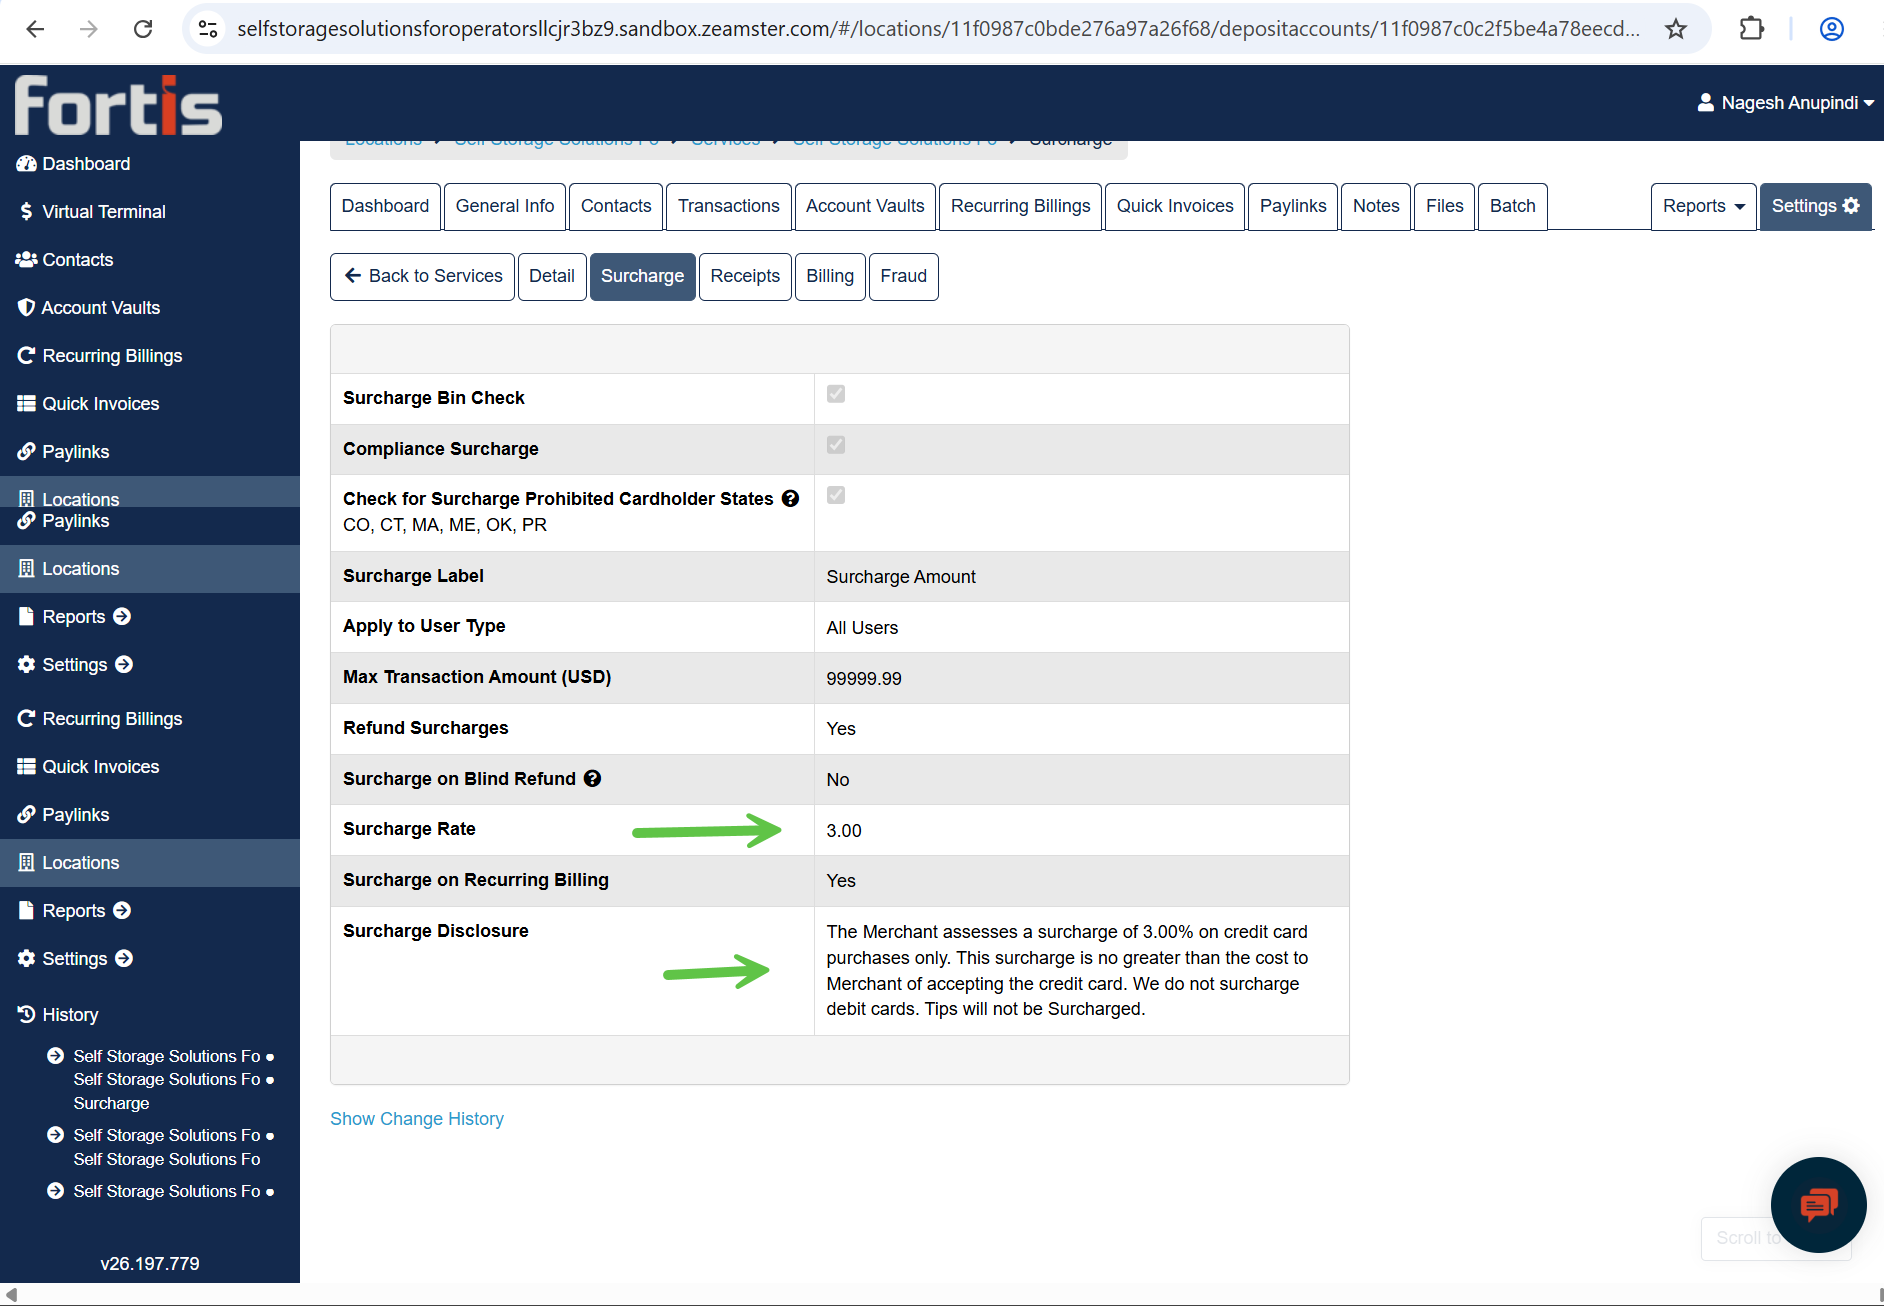This screenshot has width=1884, height=1306.
Task: Click the user icon beside Nagesh Anupindi
Action: 1706,102
